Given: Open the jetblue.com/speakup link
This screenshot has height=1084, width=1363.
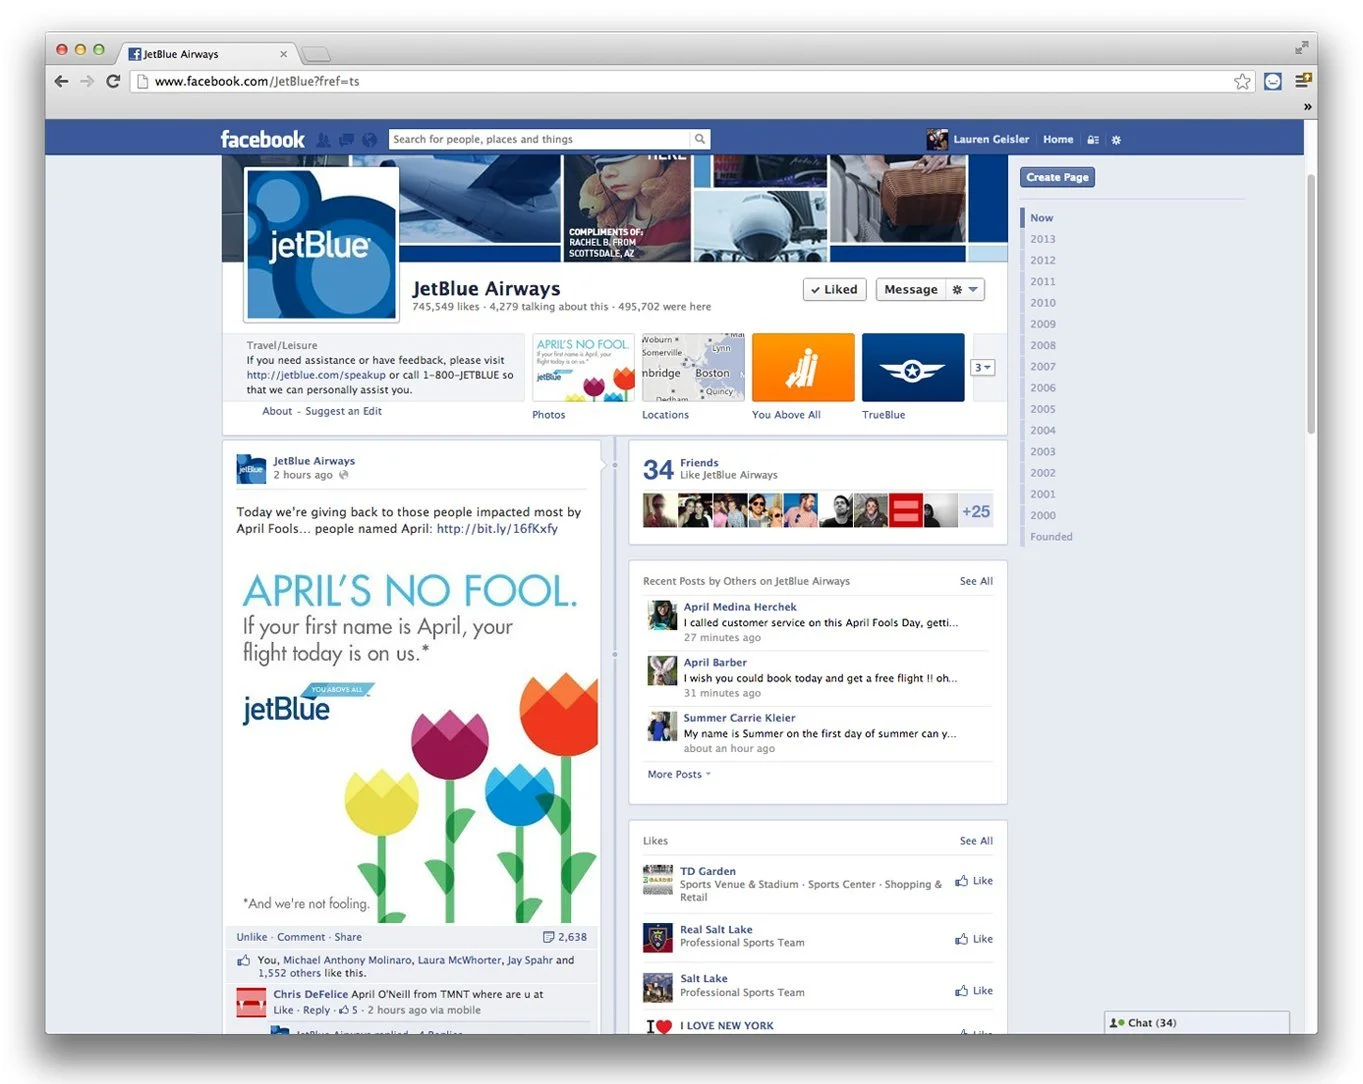Looking at the screenshot, I should point(316,375).
